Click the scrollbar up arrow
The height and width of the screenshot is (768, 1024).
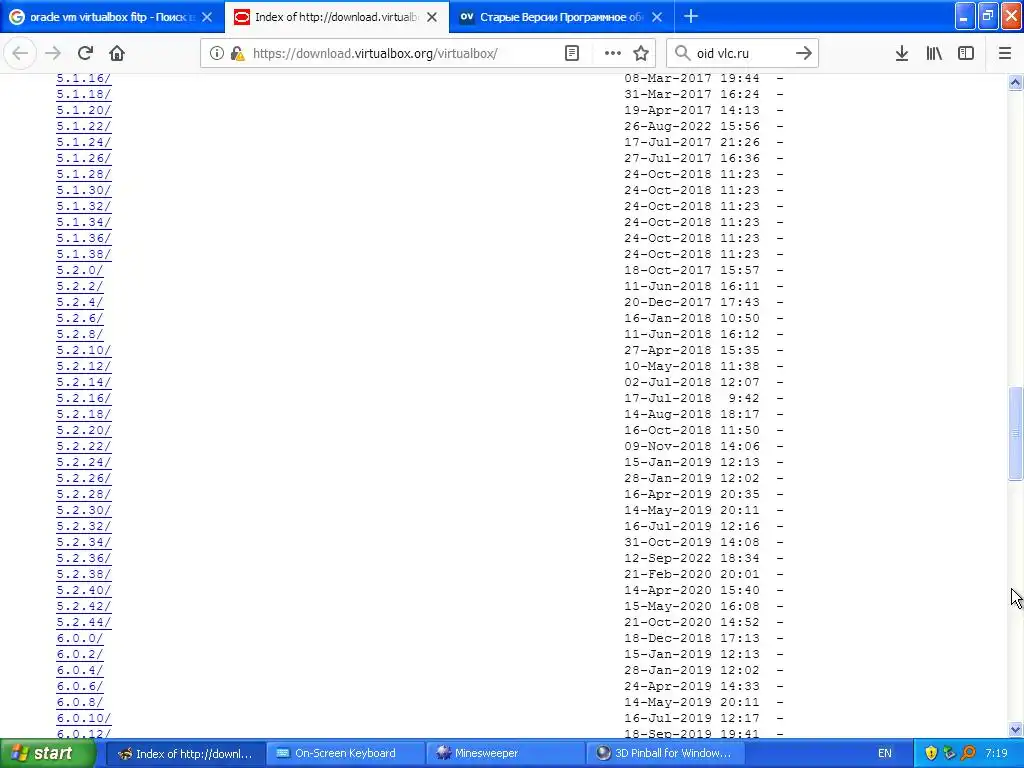tap(1015, 82)
